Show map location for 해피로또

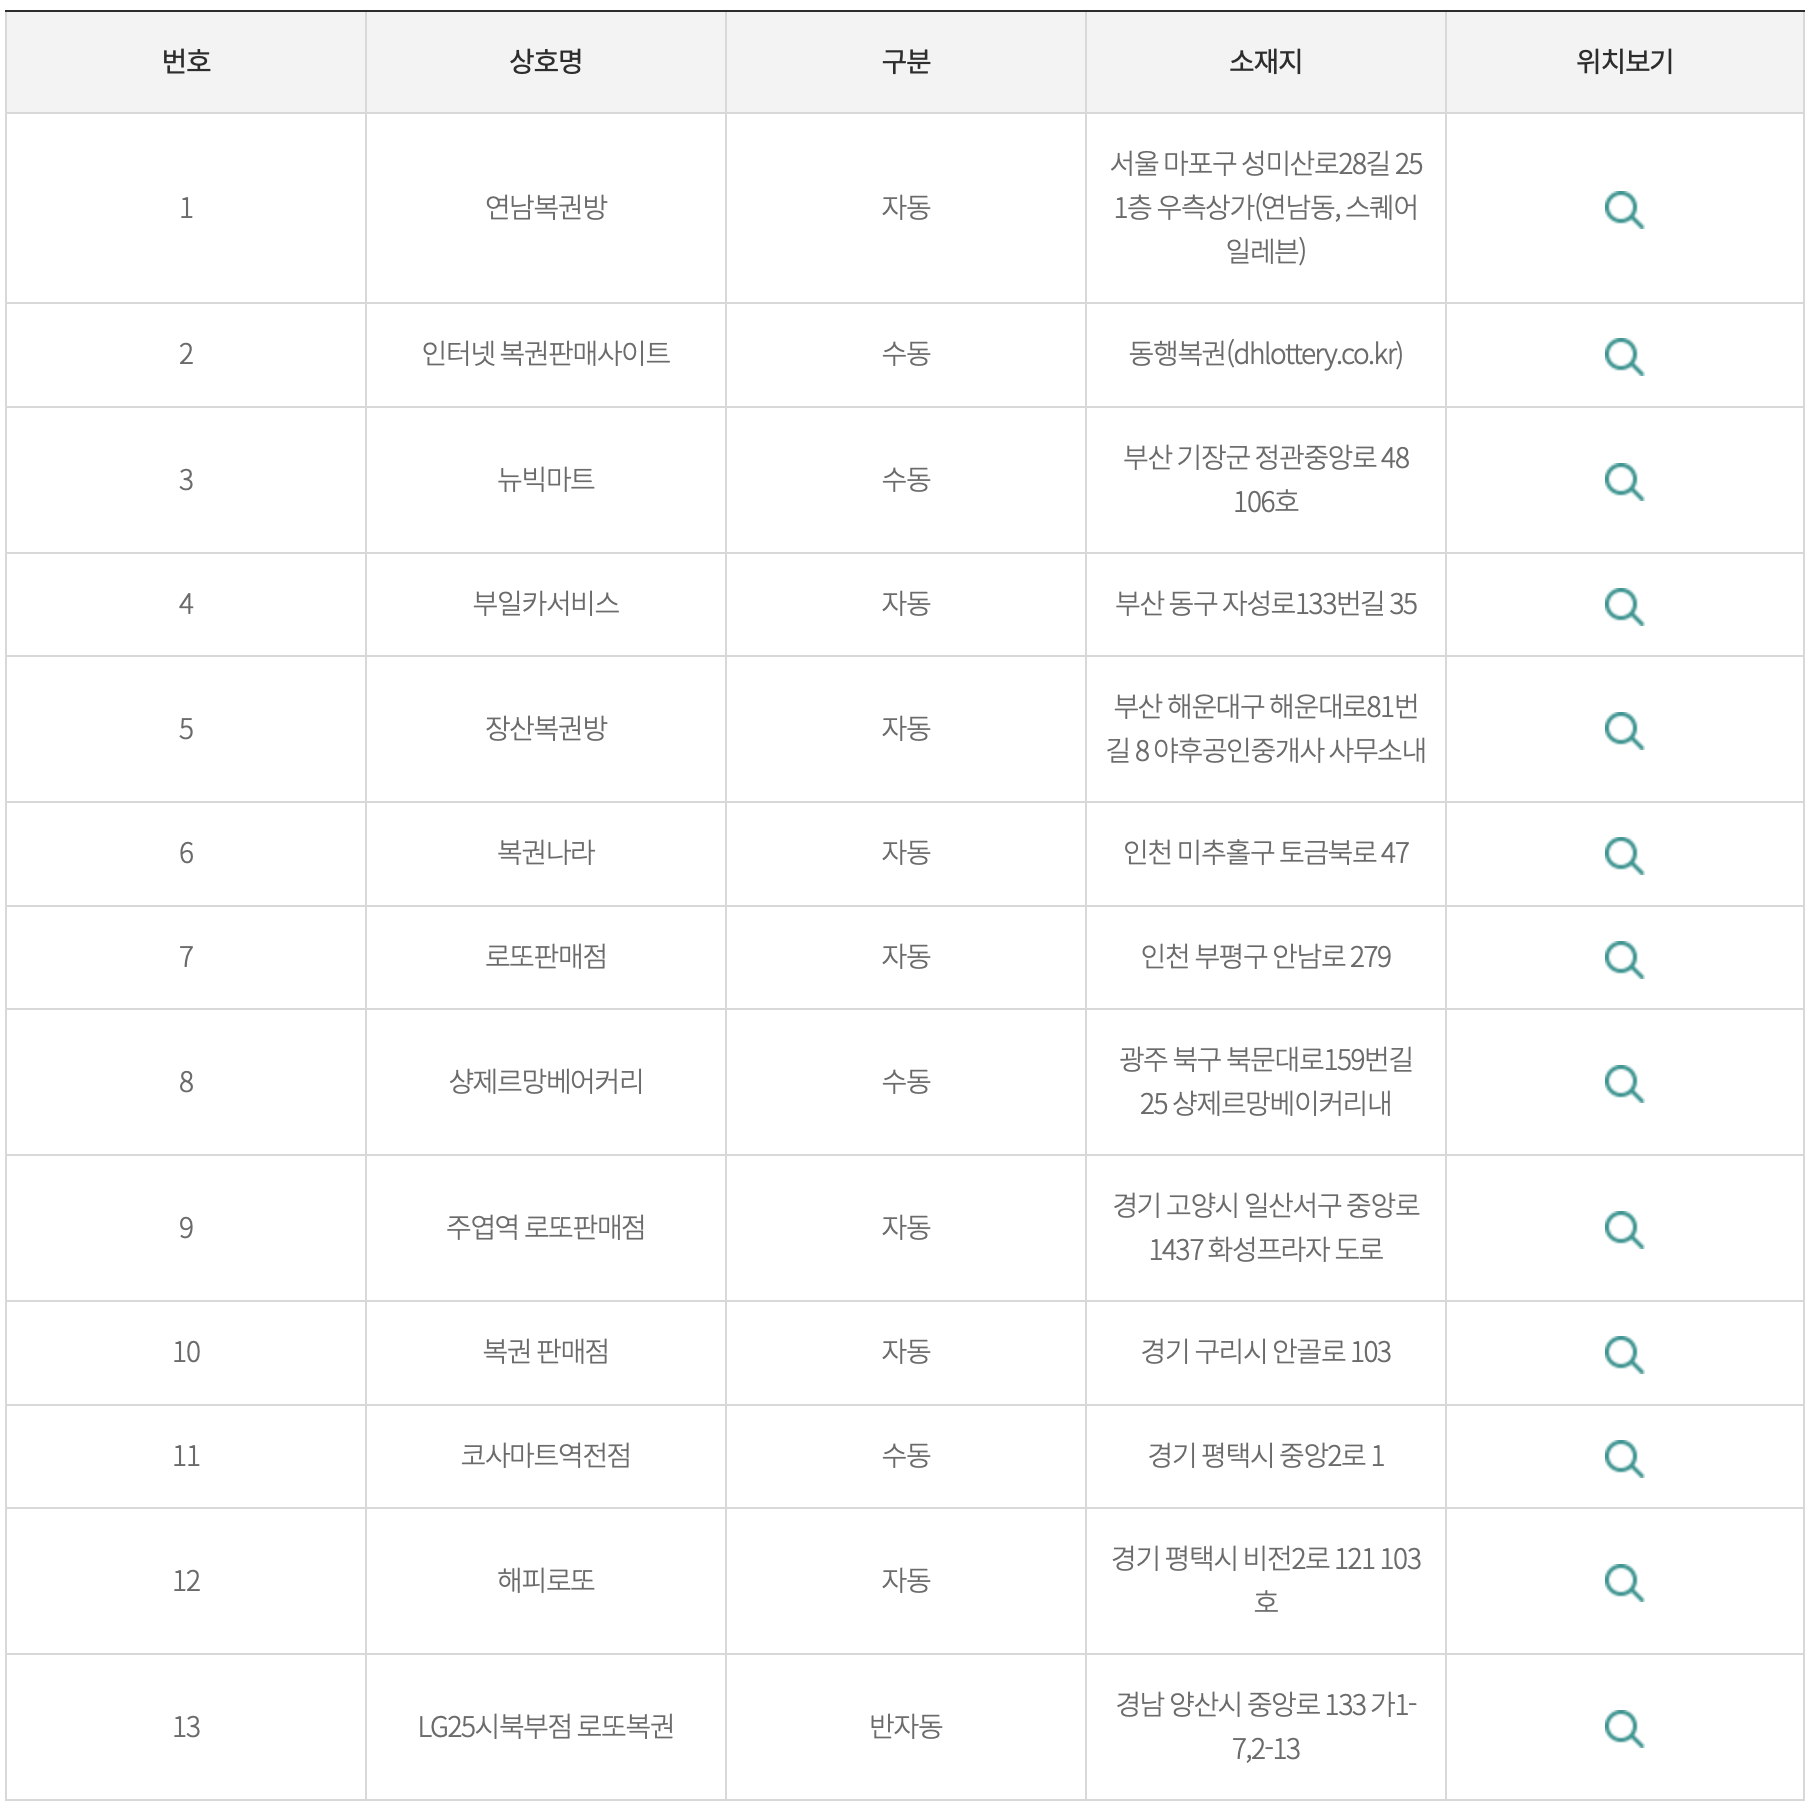(1624, 1582)
